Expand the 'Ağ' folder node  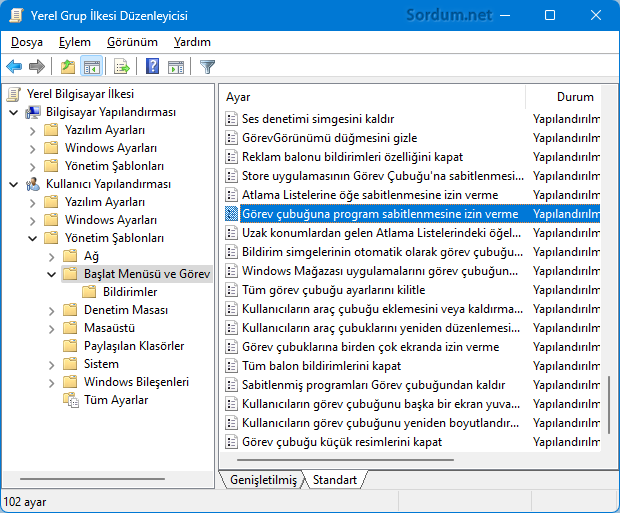[x=52, y=257]
